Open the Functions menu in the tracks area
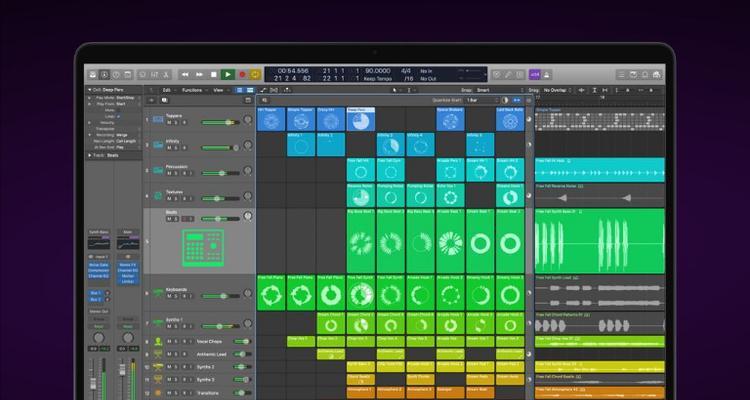750x400 pixels. (194, 90)
